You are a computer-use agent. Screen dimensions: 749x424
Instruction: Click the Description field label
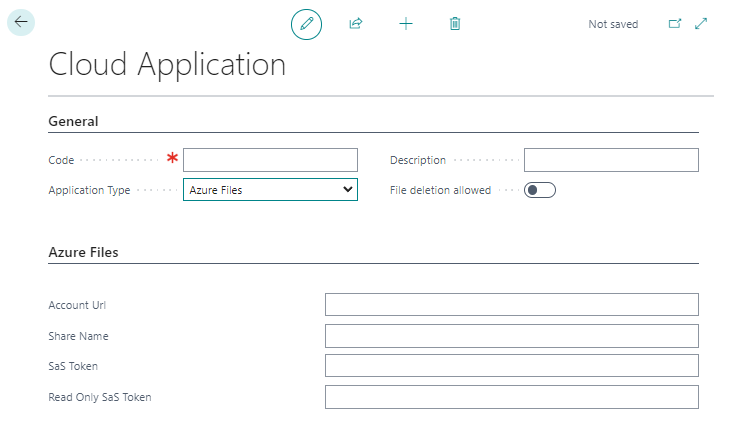pyautogui.click(x=418, y=160)
